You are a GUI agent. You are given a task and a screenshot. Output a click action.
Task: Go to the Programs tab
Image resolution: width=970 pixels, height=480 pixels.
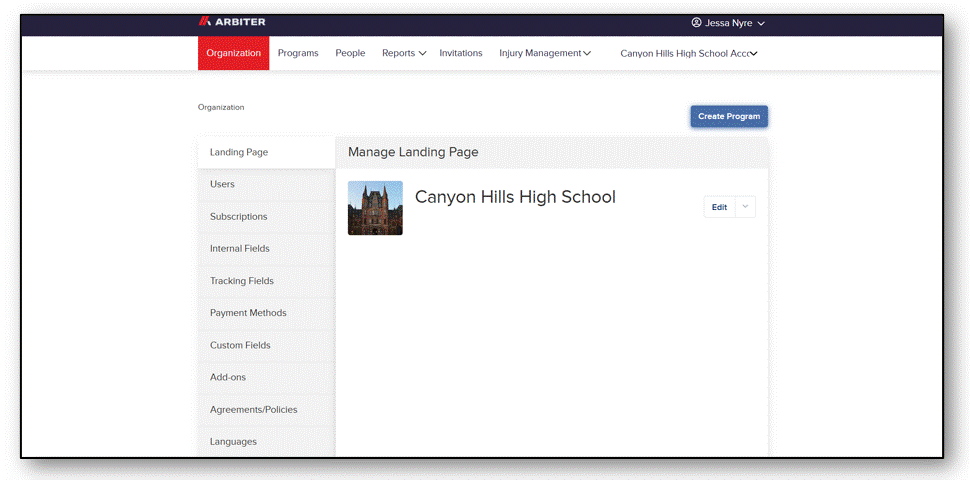coord(298,53)
